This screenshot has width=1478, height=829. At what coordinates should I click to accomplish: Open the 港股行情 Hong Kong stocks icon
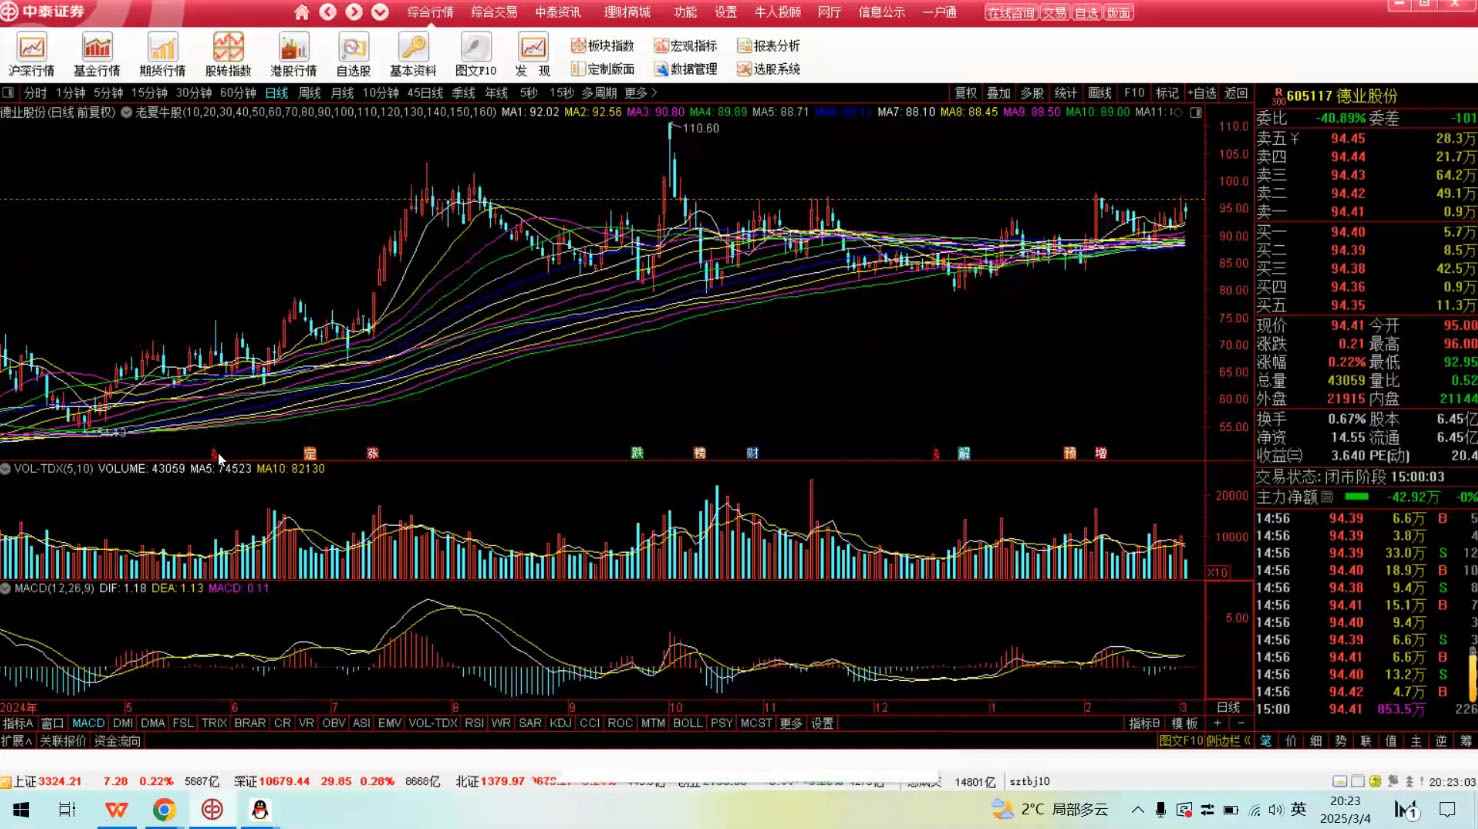[293, 55]
